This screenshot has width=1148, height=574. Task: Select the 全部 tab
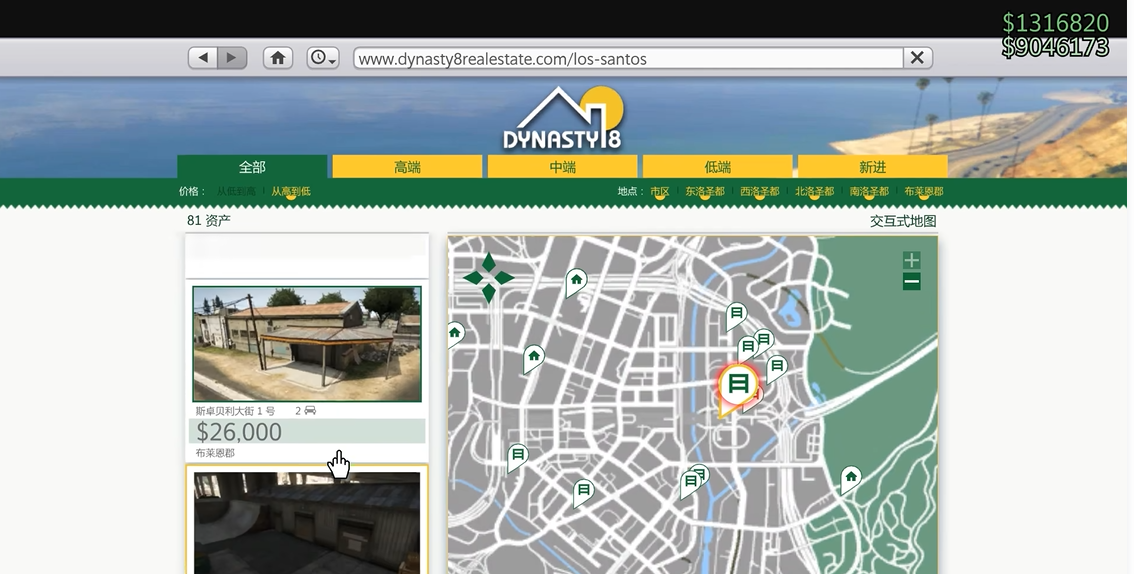pos(252,166)
